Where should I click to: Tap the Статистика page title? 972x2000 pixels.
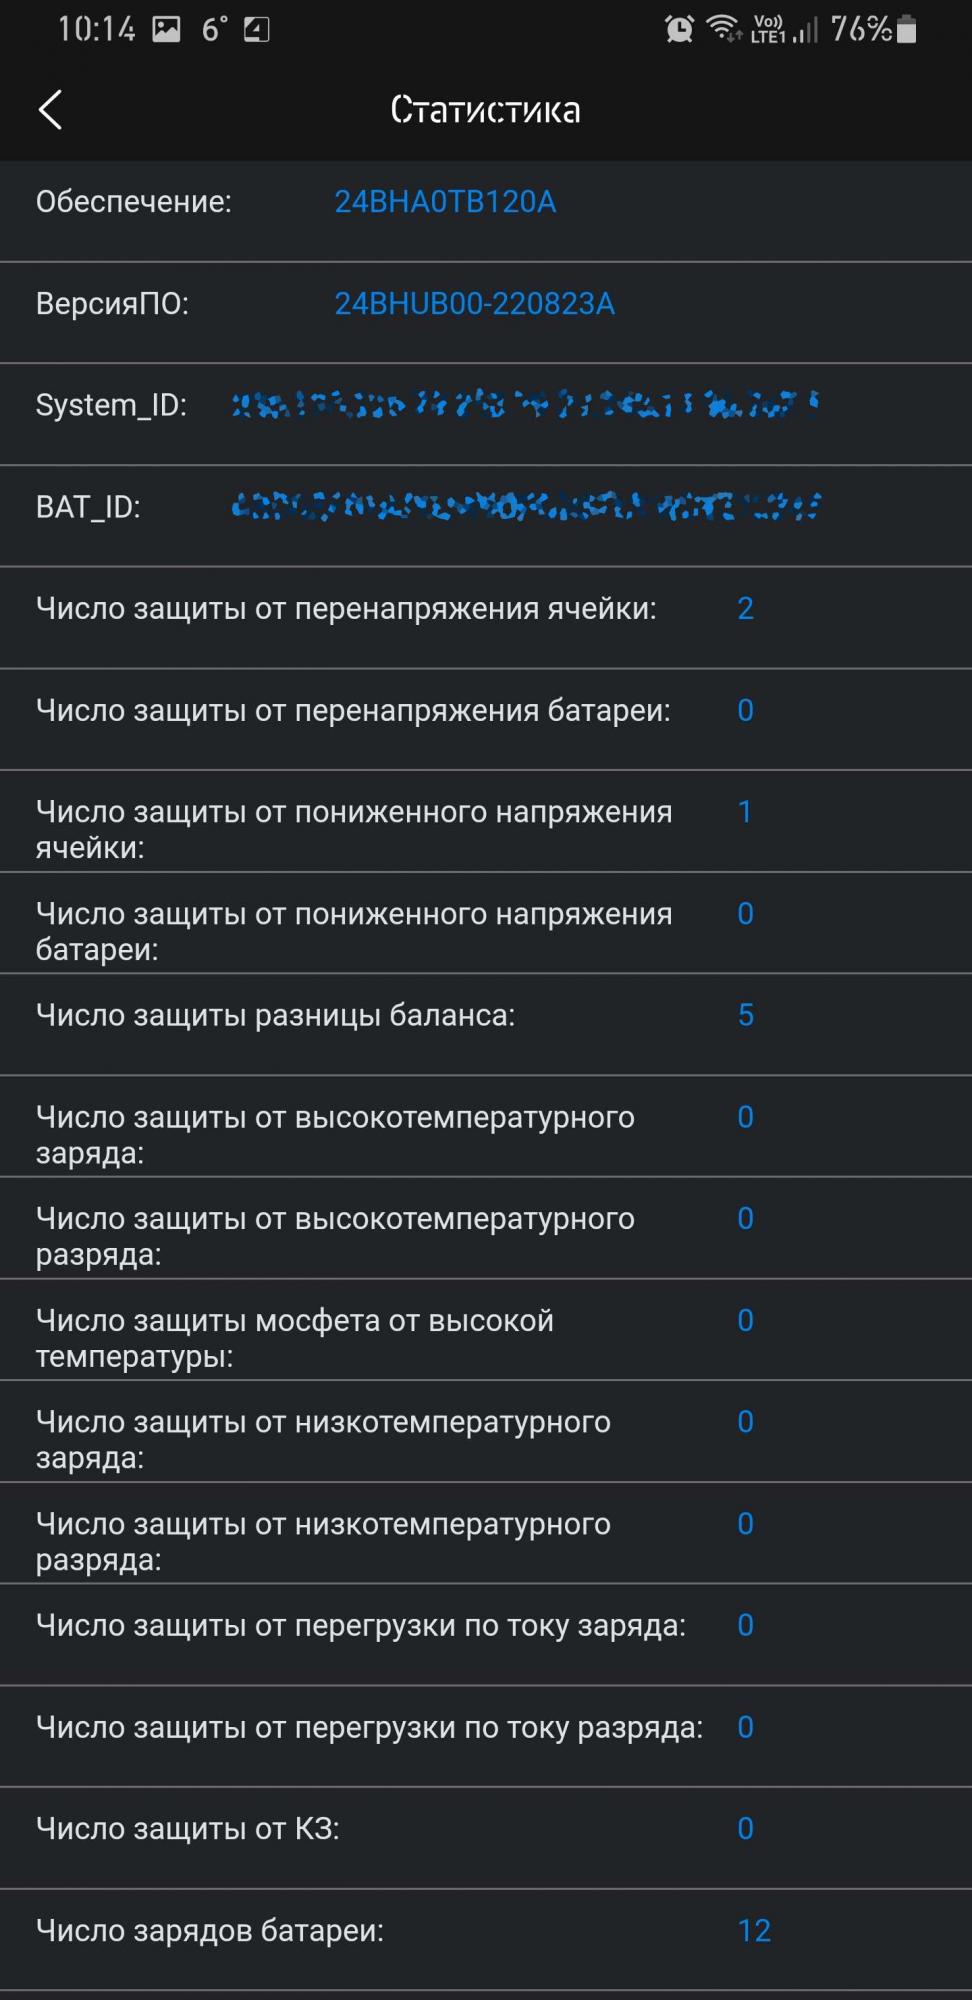485,110
